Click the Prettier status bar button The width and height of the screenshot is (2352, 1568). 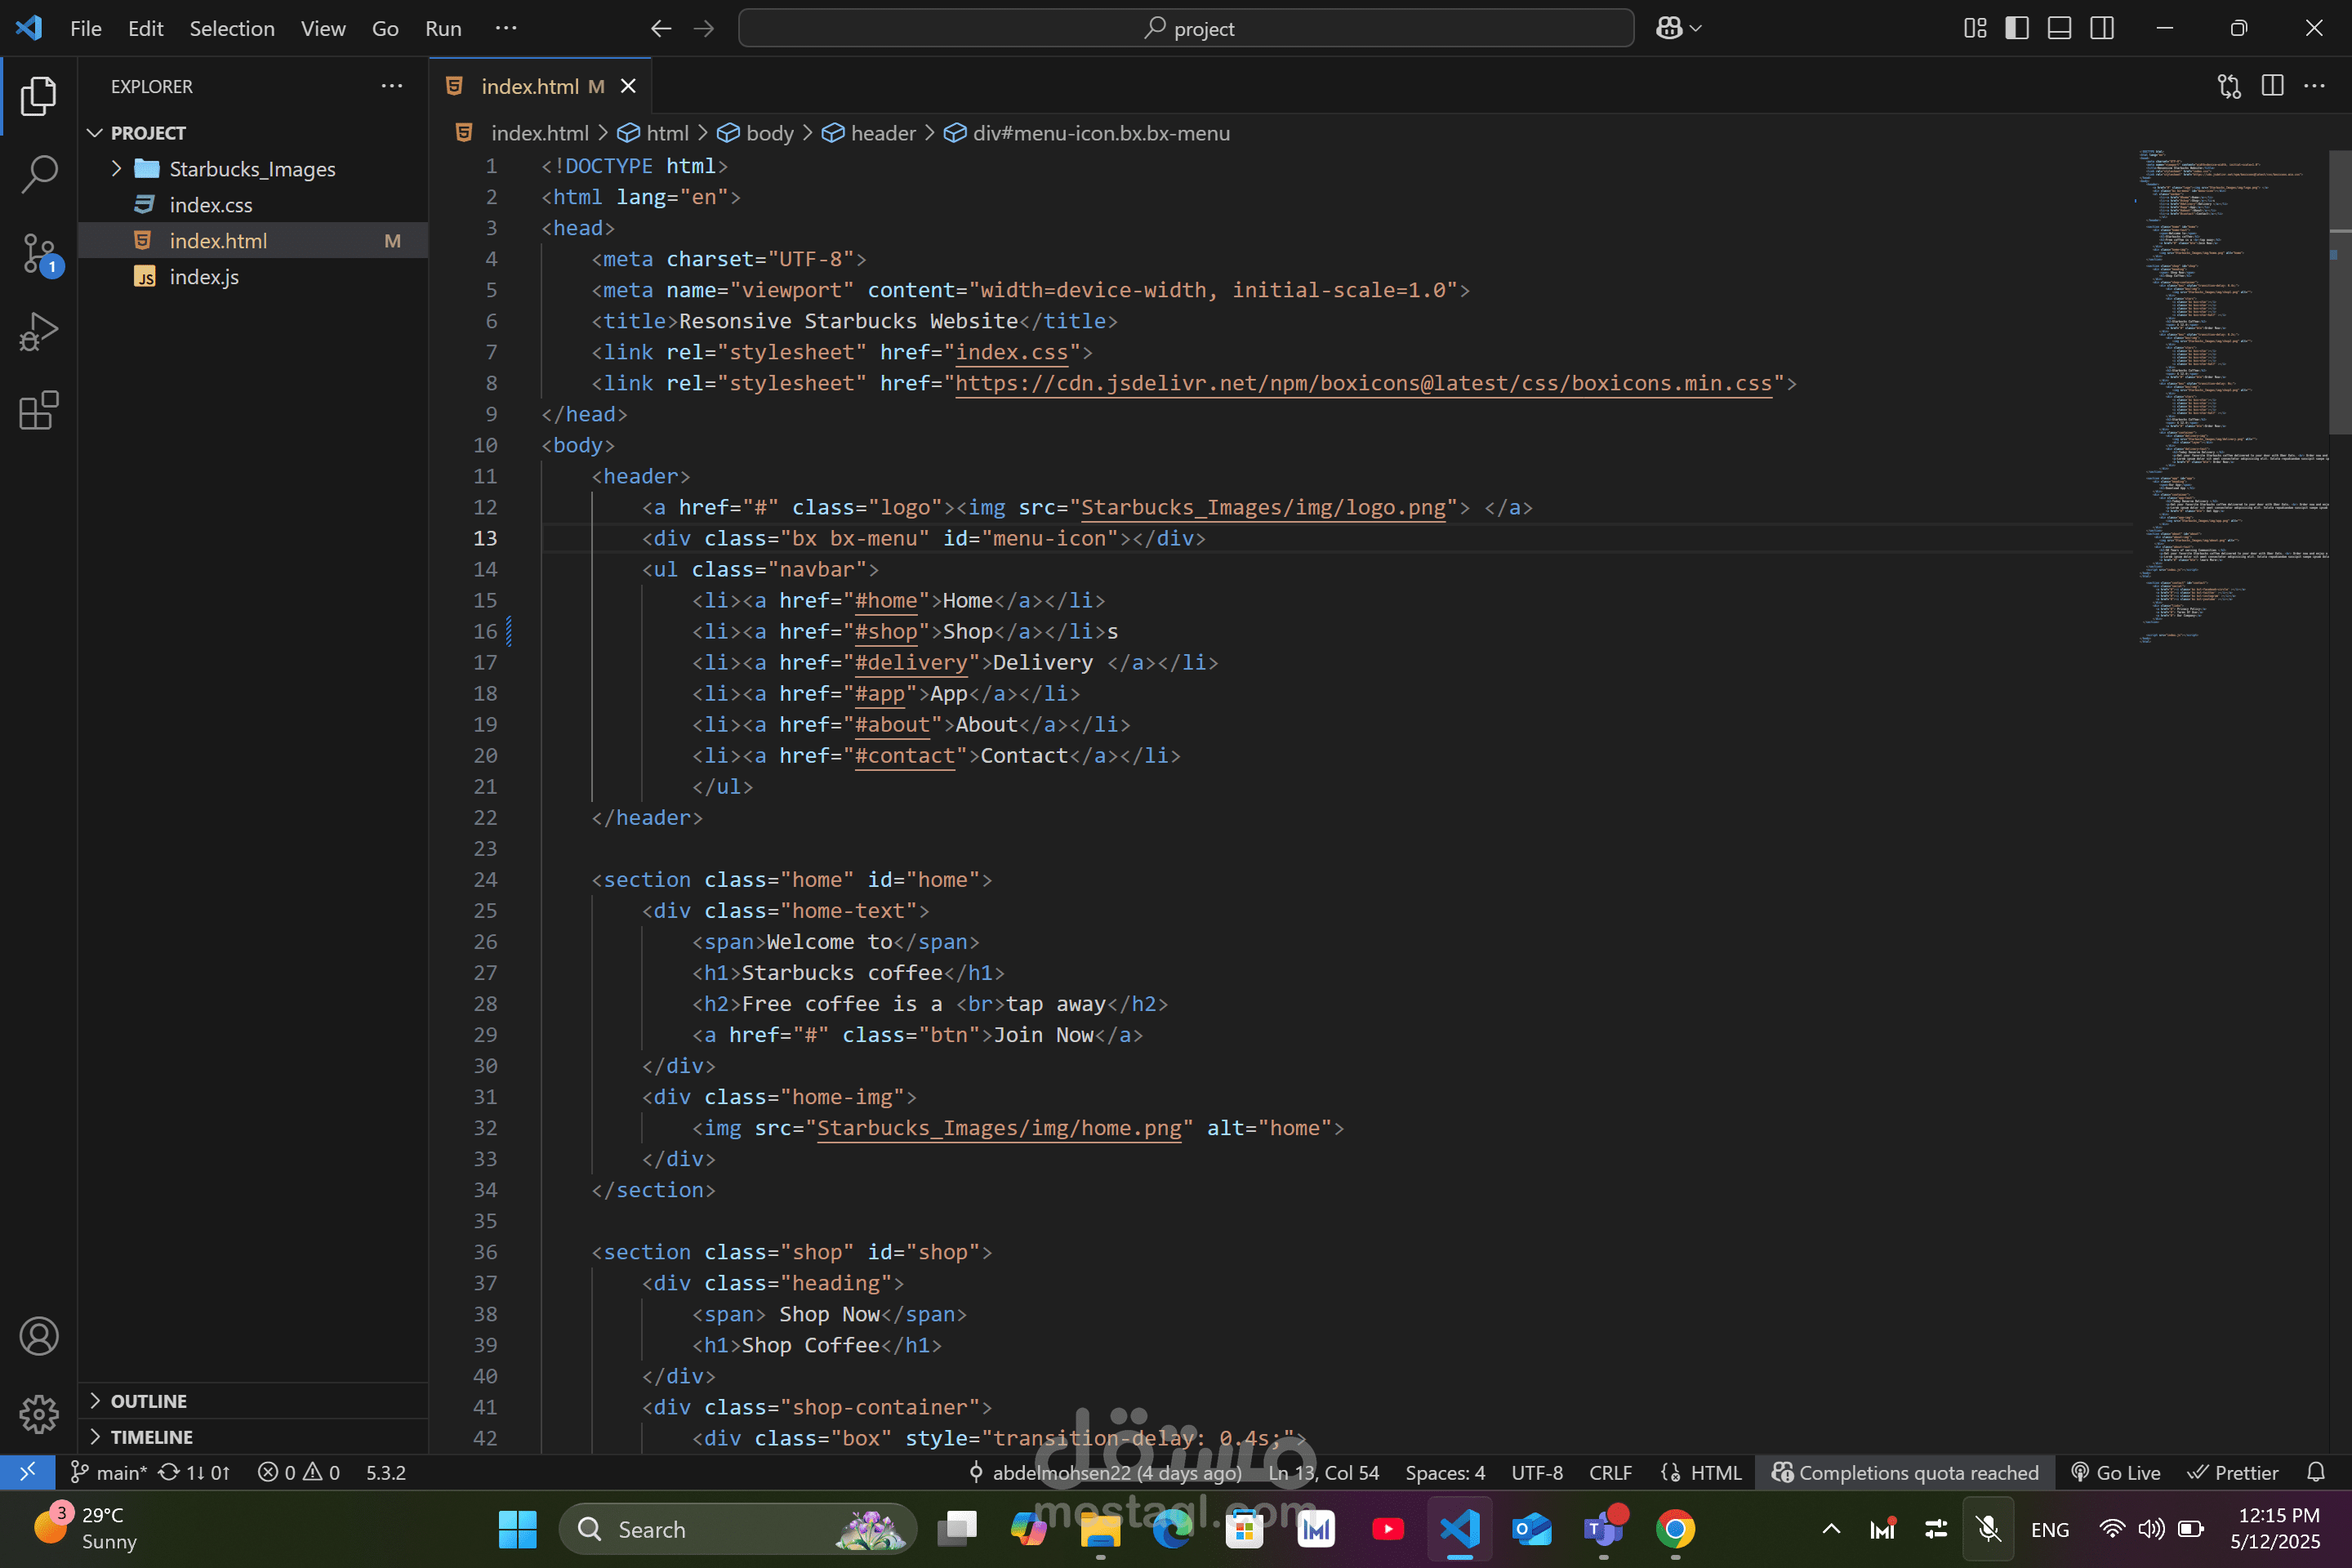point(2233,1472)
